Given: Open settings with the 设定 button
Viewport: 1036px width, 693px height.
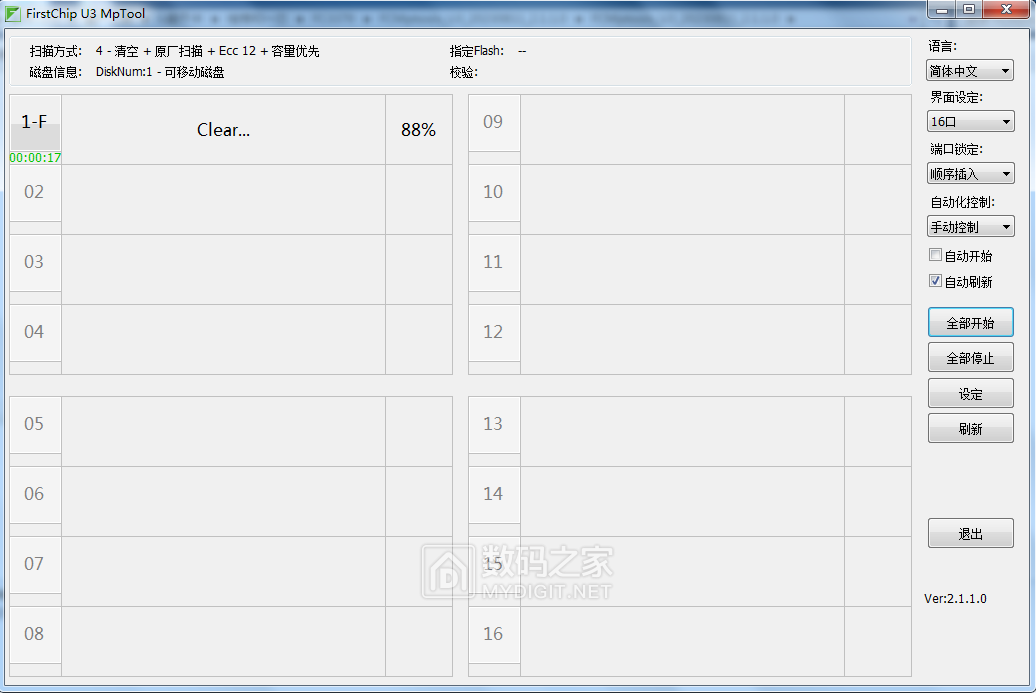Looking at the screenshot, I should 970,394.
